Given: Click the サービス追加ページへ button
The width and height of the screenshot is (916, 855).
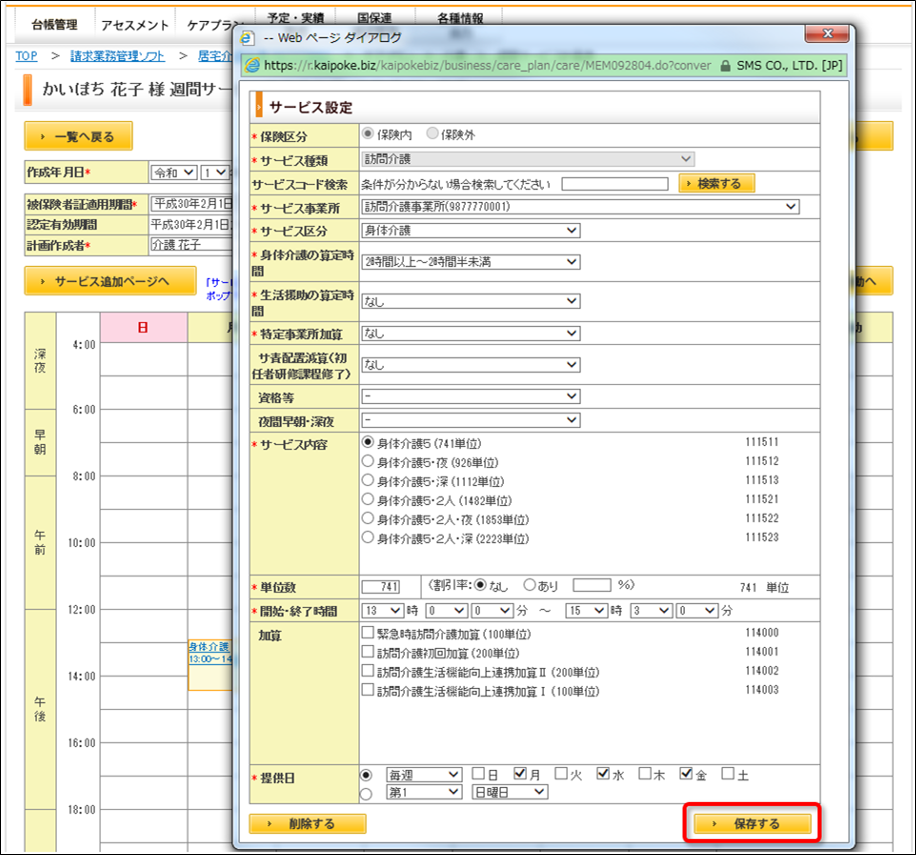Looking at the screenshot, I should [x=110, y=281].
